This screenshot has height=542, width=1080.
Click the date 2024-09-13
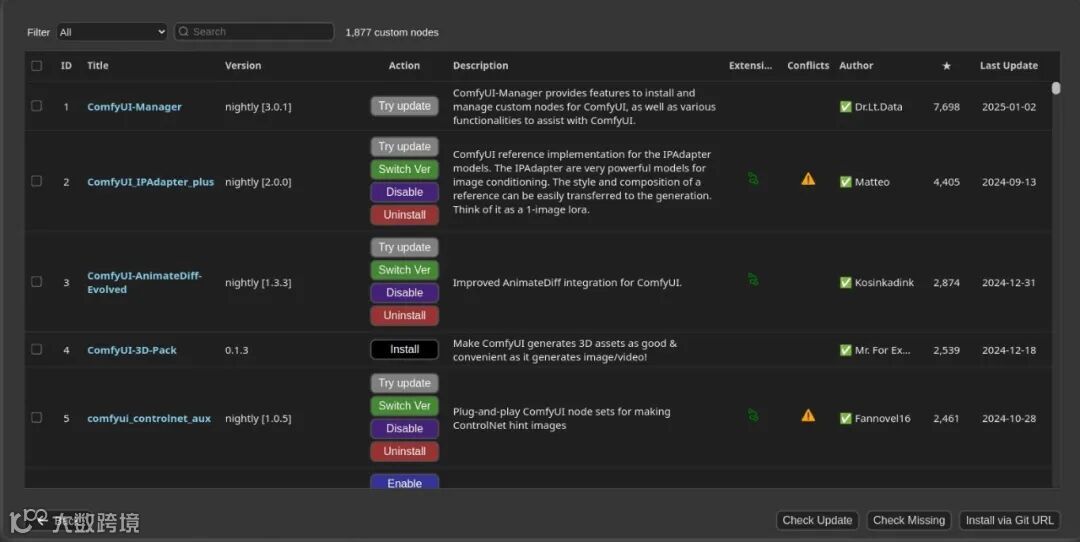1009,182
